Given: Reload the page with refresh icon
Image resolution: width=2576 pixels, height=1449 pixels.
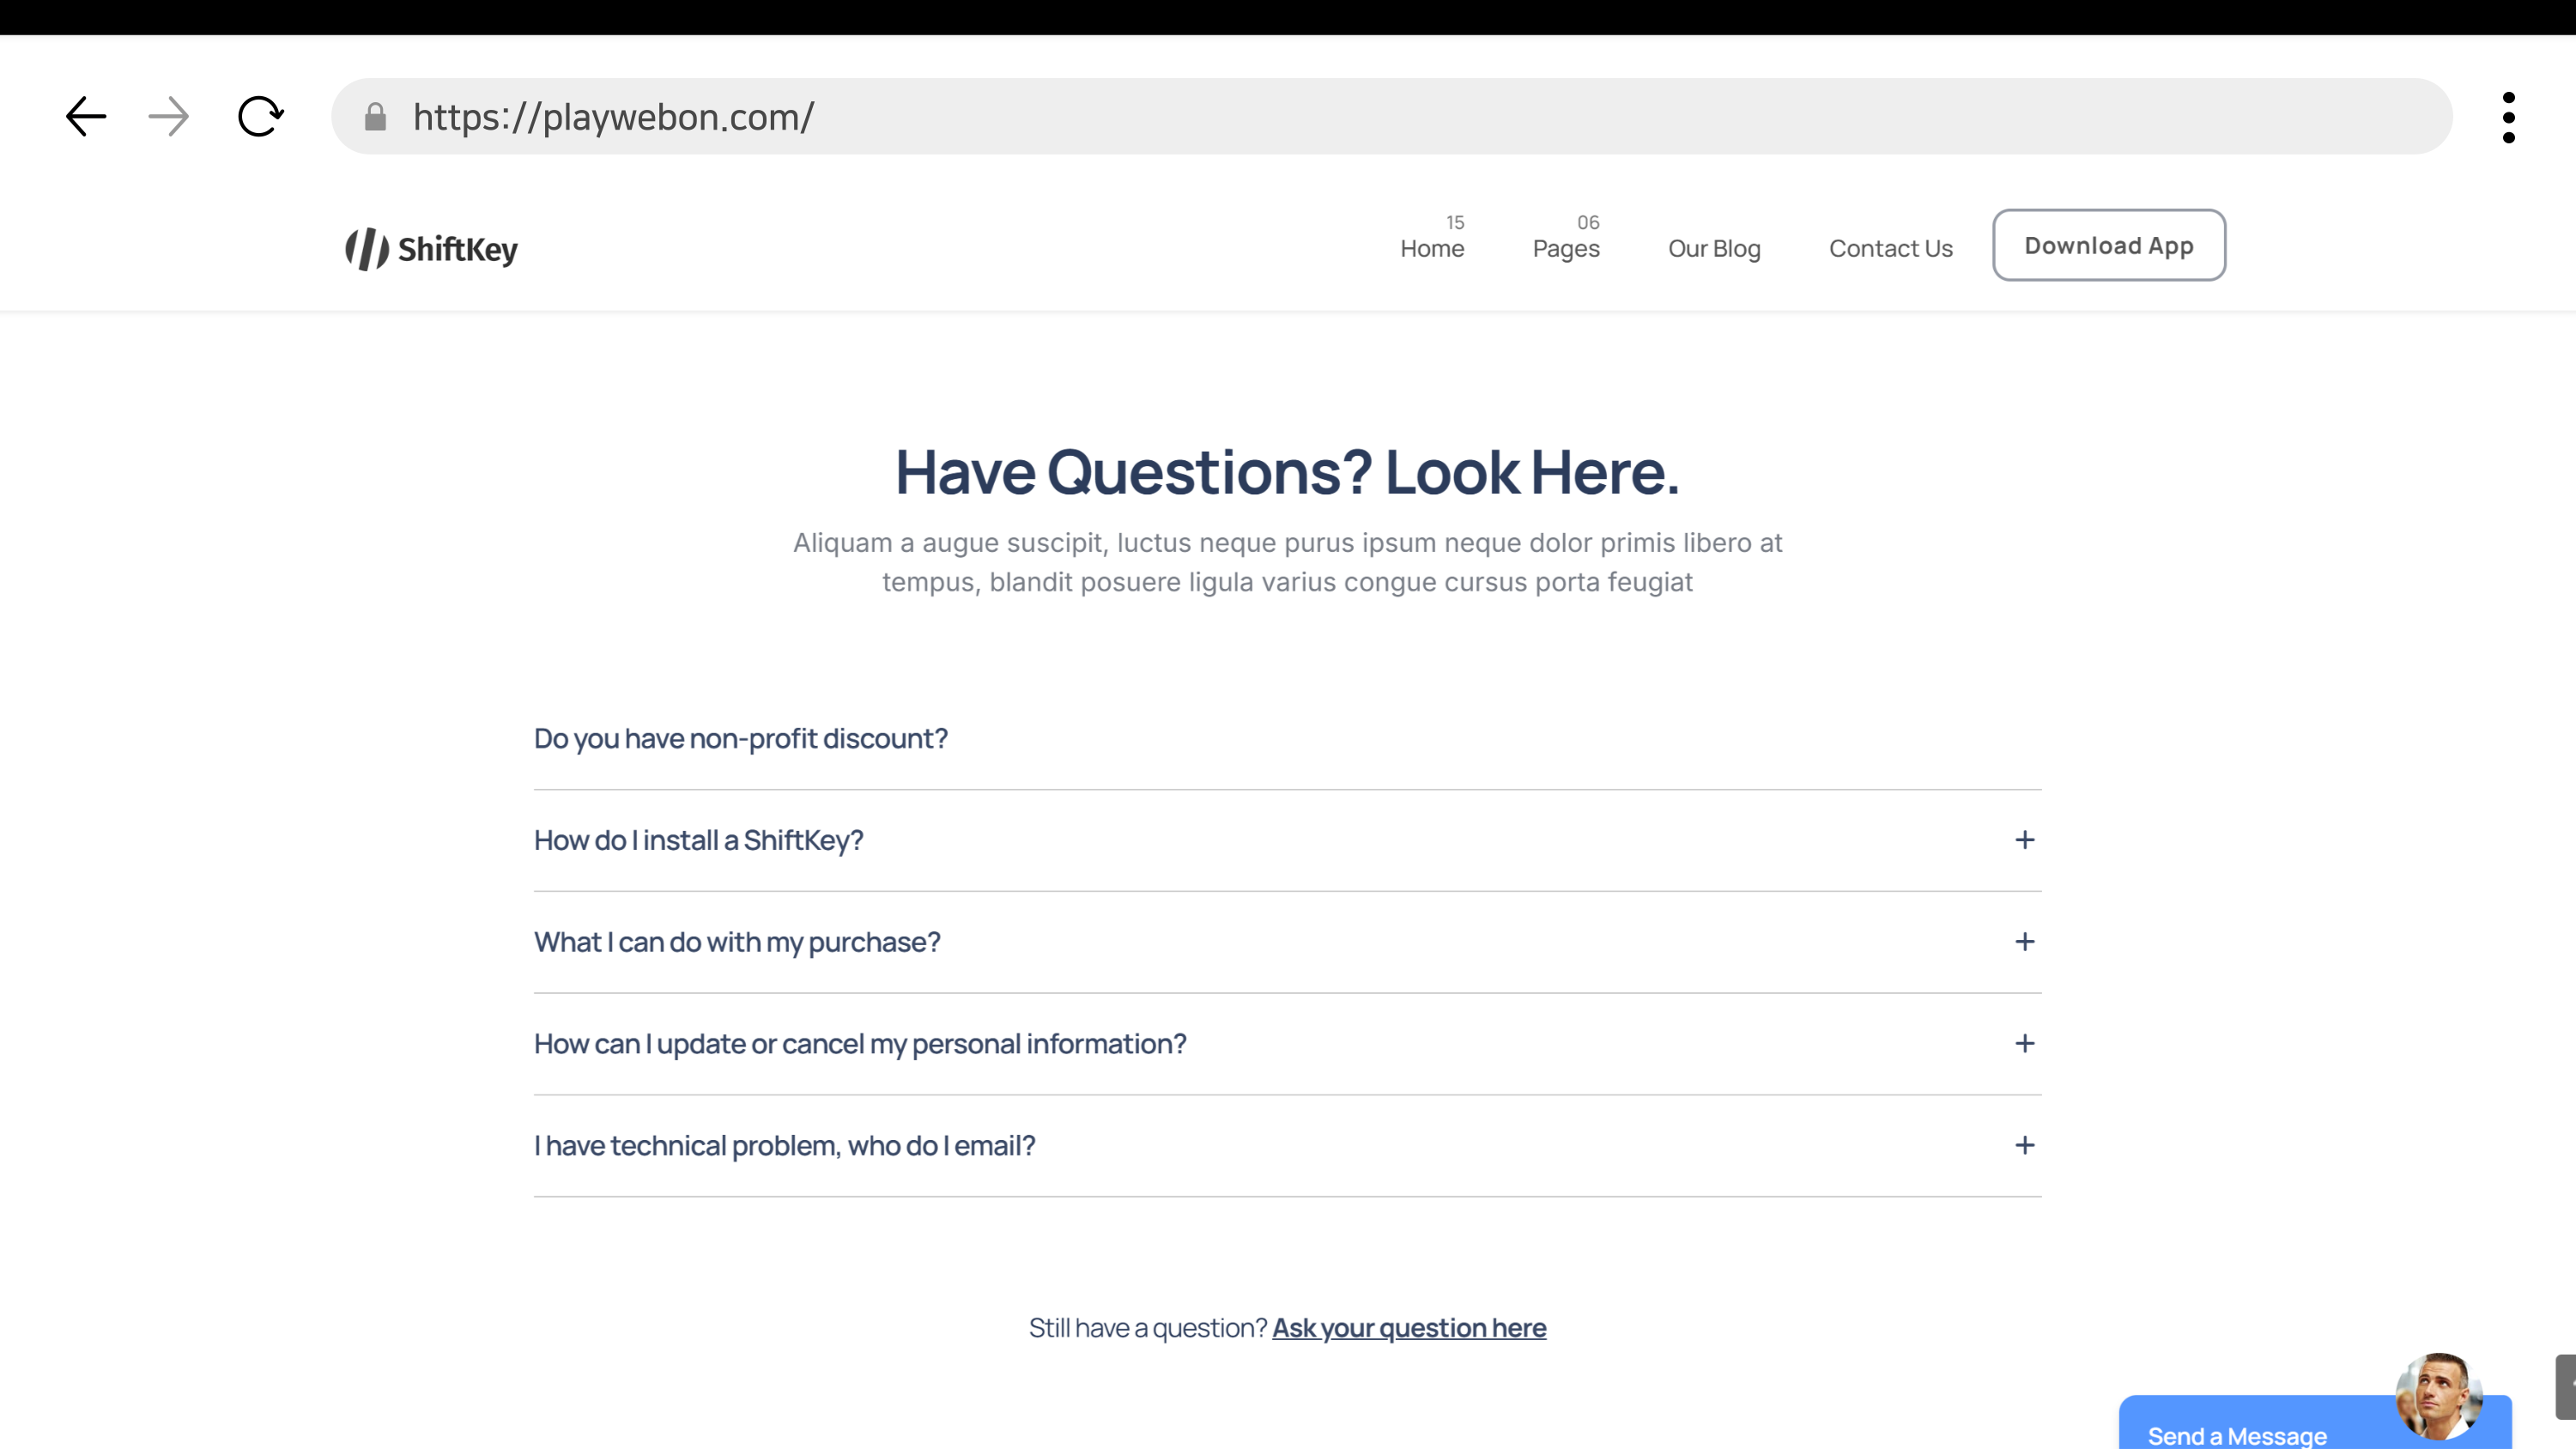Looking at the screenshot, I should tap(260, 117).
